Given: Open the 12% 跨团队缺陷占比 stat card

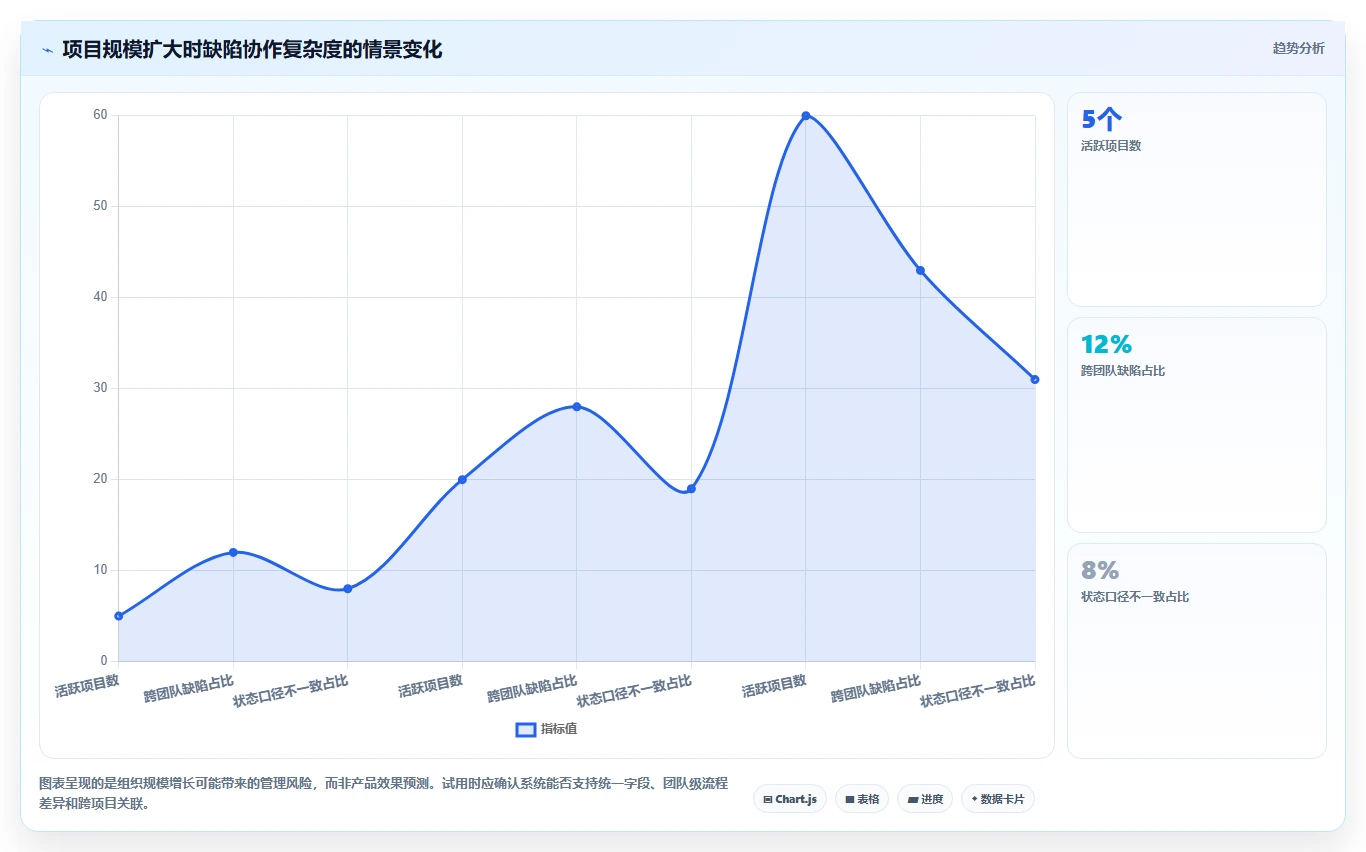Looking at the screenshot, I should pos(1196,425).
